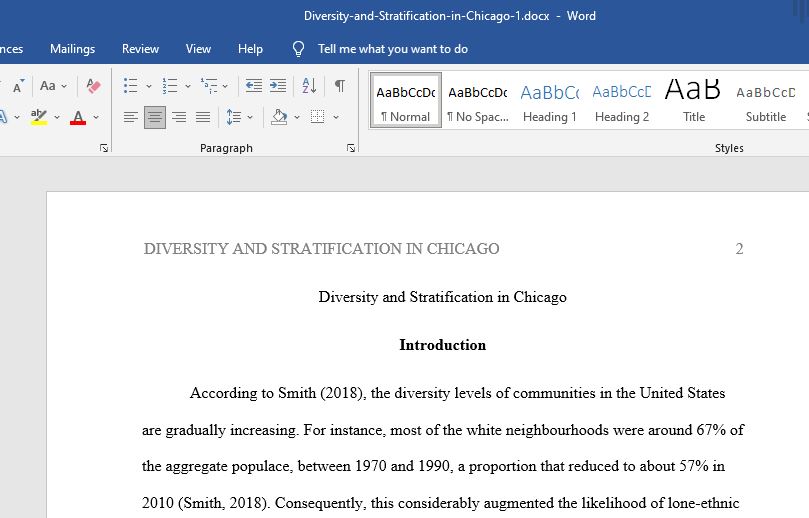
Task: Apply the No Spacing style
Action: [x=478, y=100]
